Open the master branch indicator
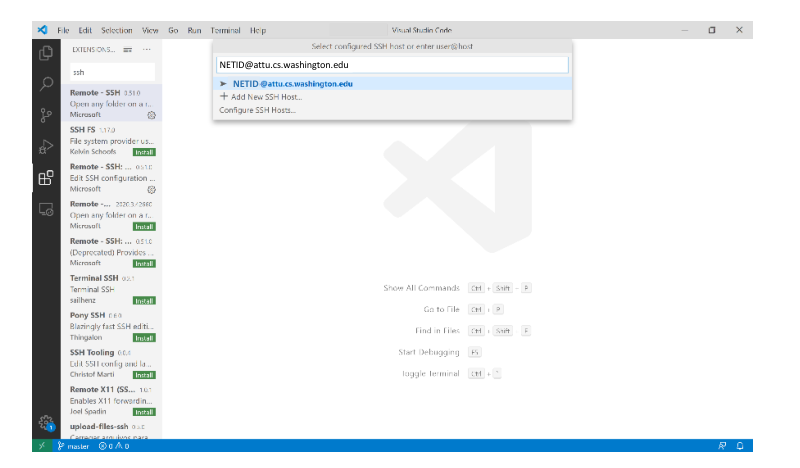 point(73,446)
